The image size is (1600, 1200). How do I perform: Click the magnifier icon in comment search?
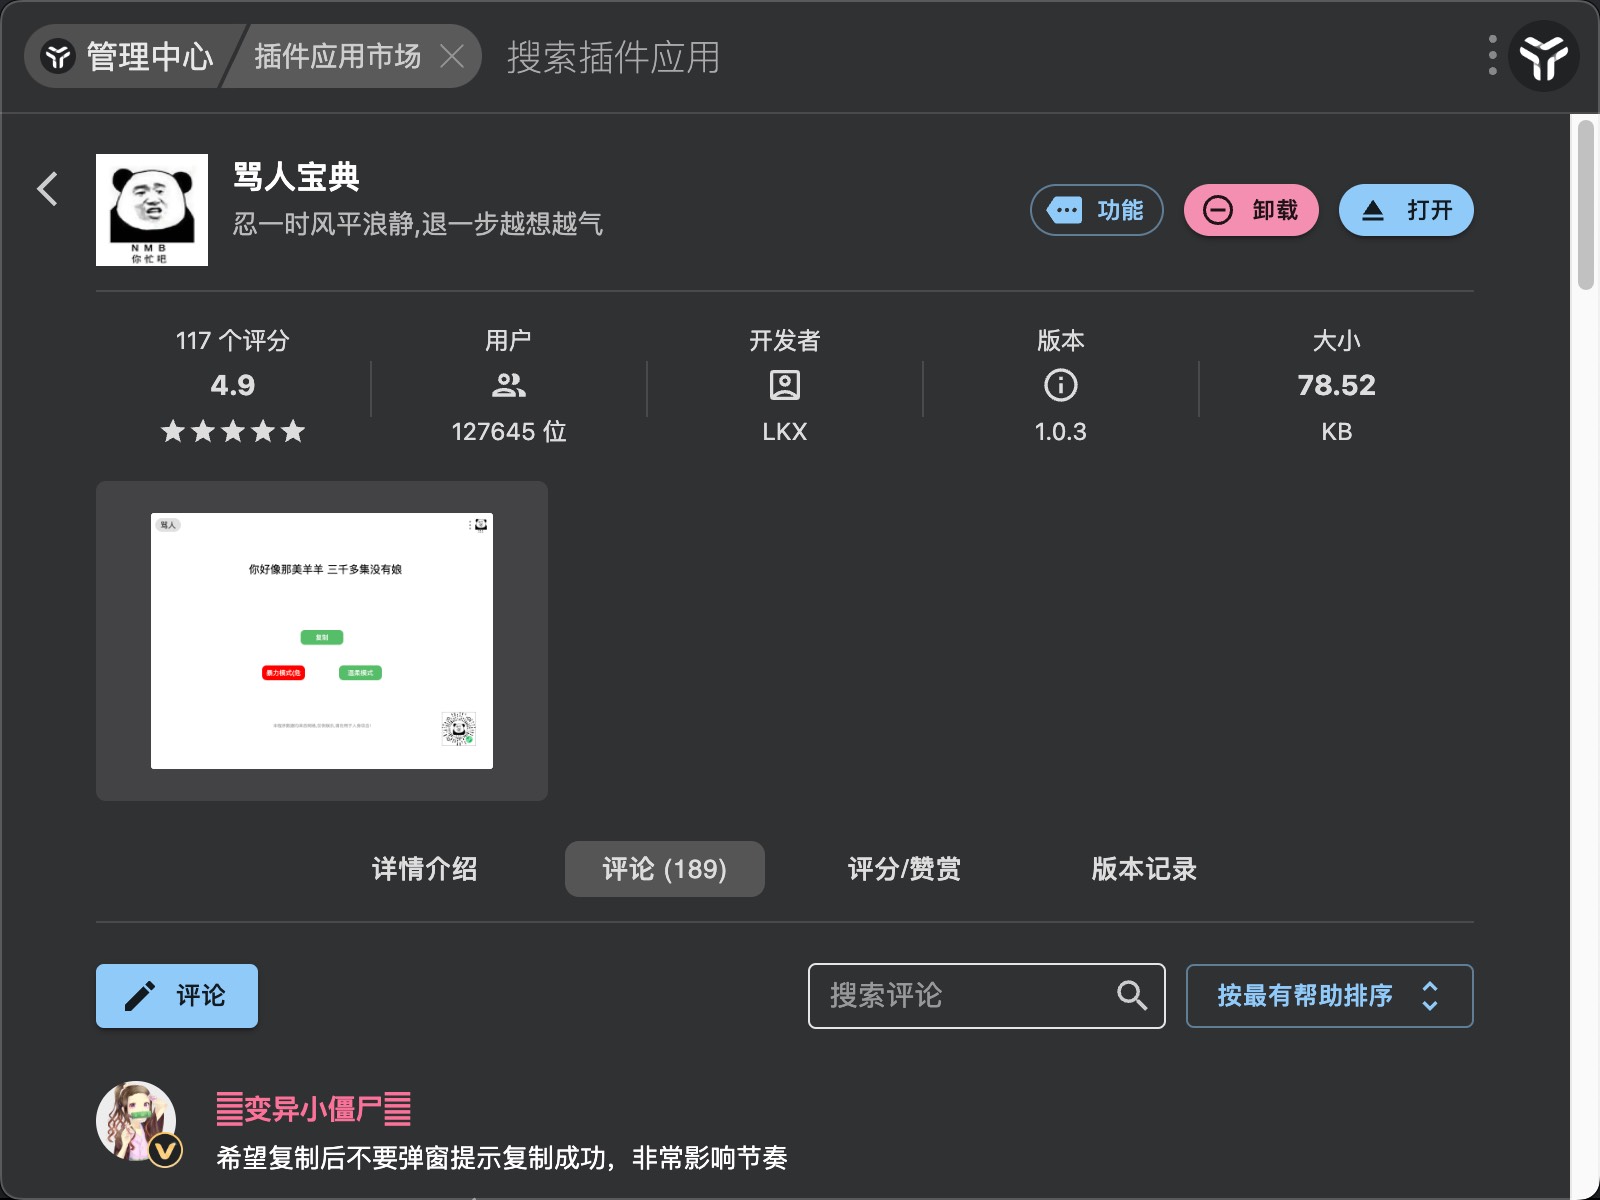(x=1131, y=995)
